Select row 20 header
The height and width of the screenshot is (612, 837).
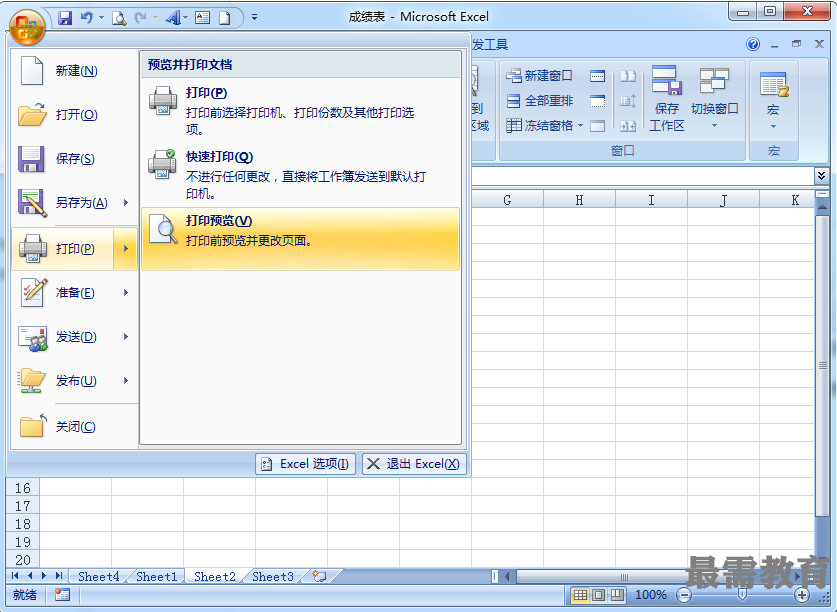(22, 560)
